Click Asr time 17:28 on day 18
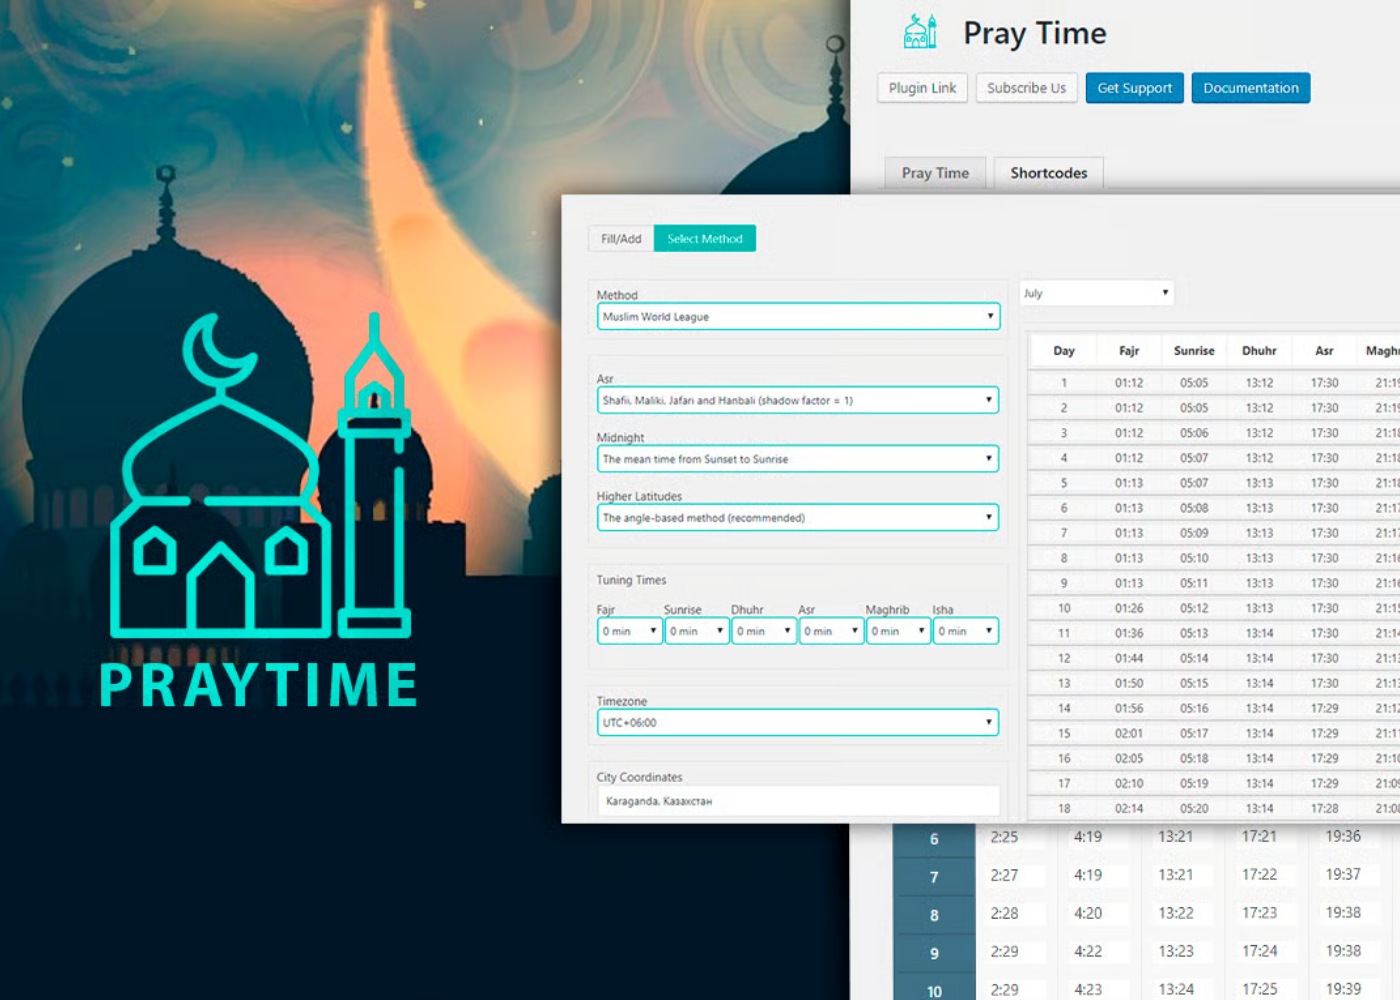Image resolution: width=1400 pixels, height=1000 pixels. coord(1324,808)
